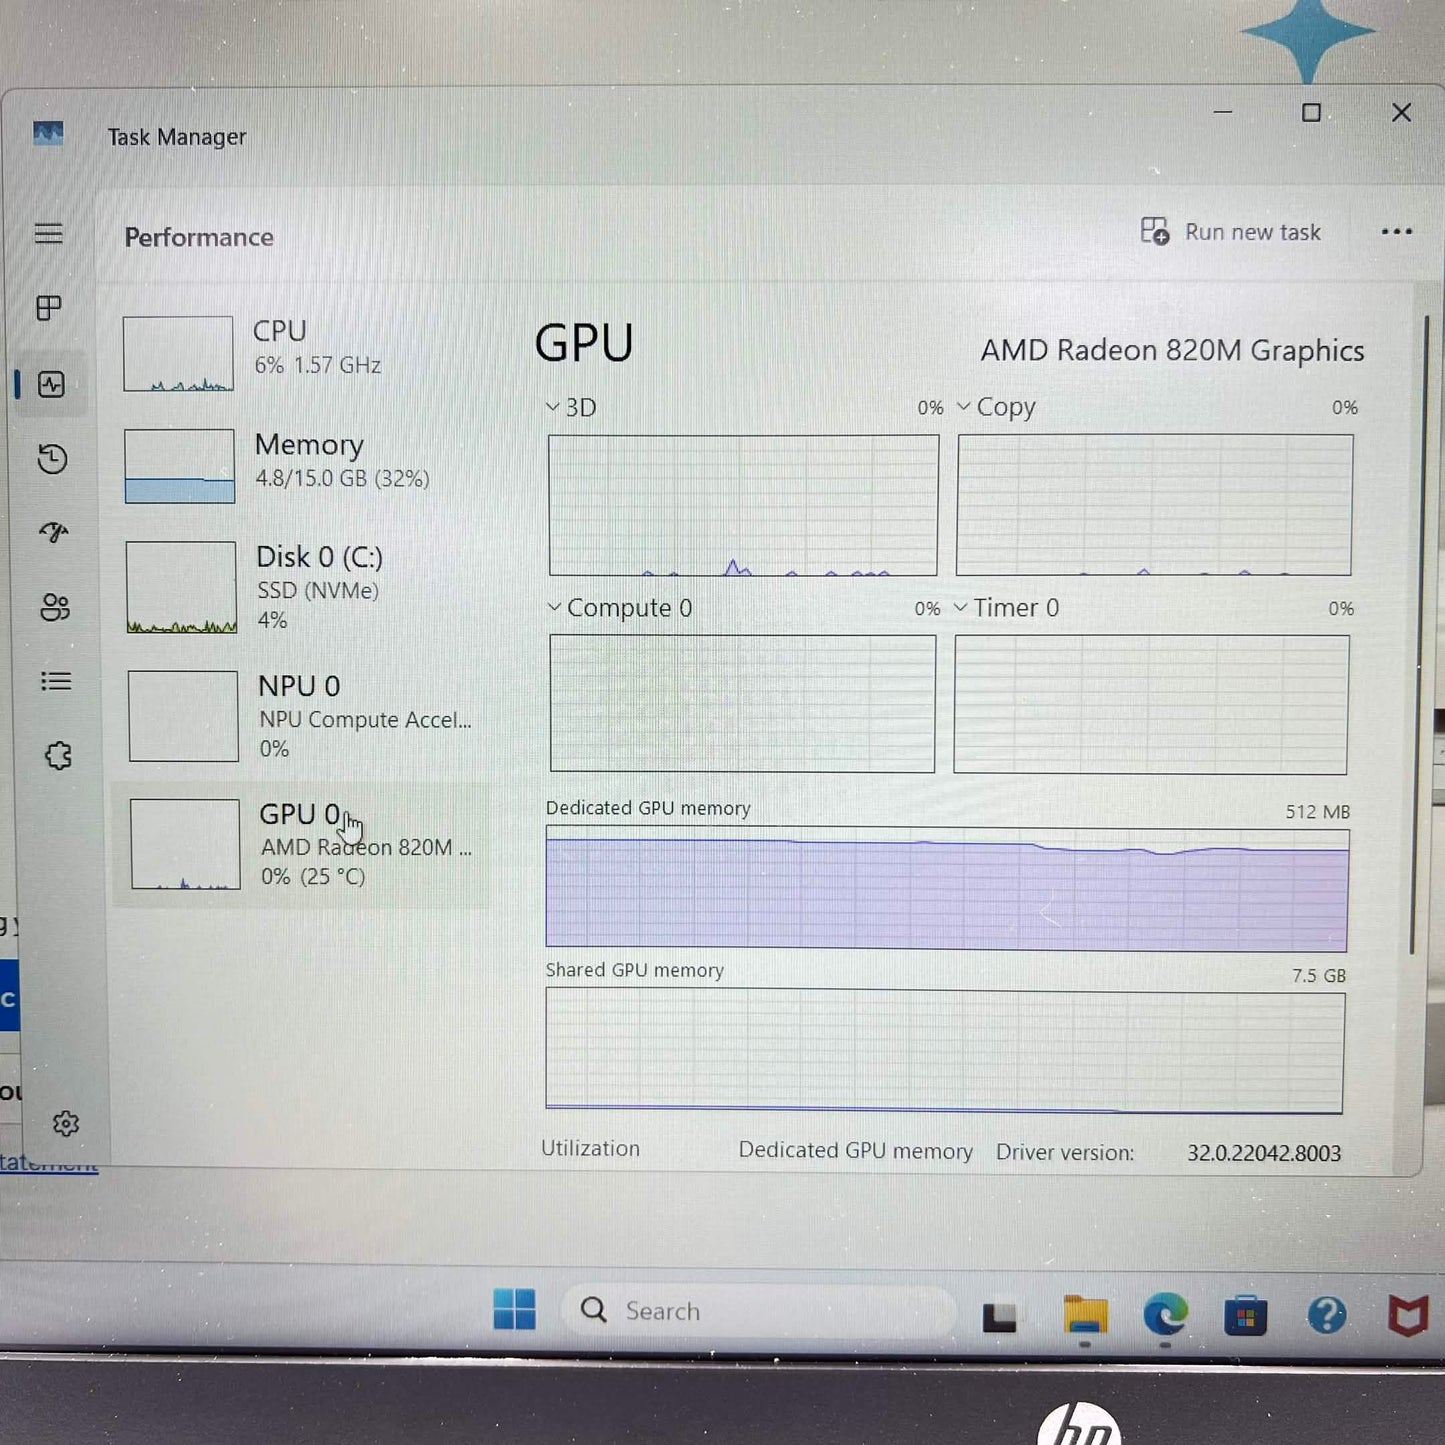
Task: Maximize the Task Manager window
Action: [x=1311, y=112]
